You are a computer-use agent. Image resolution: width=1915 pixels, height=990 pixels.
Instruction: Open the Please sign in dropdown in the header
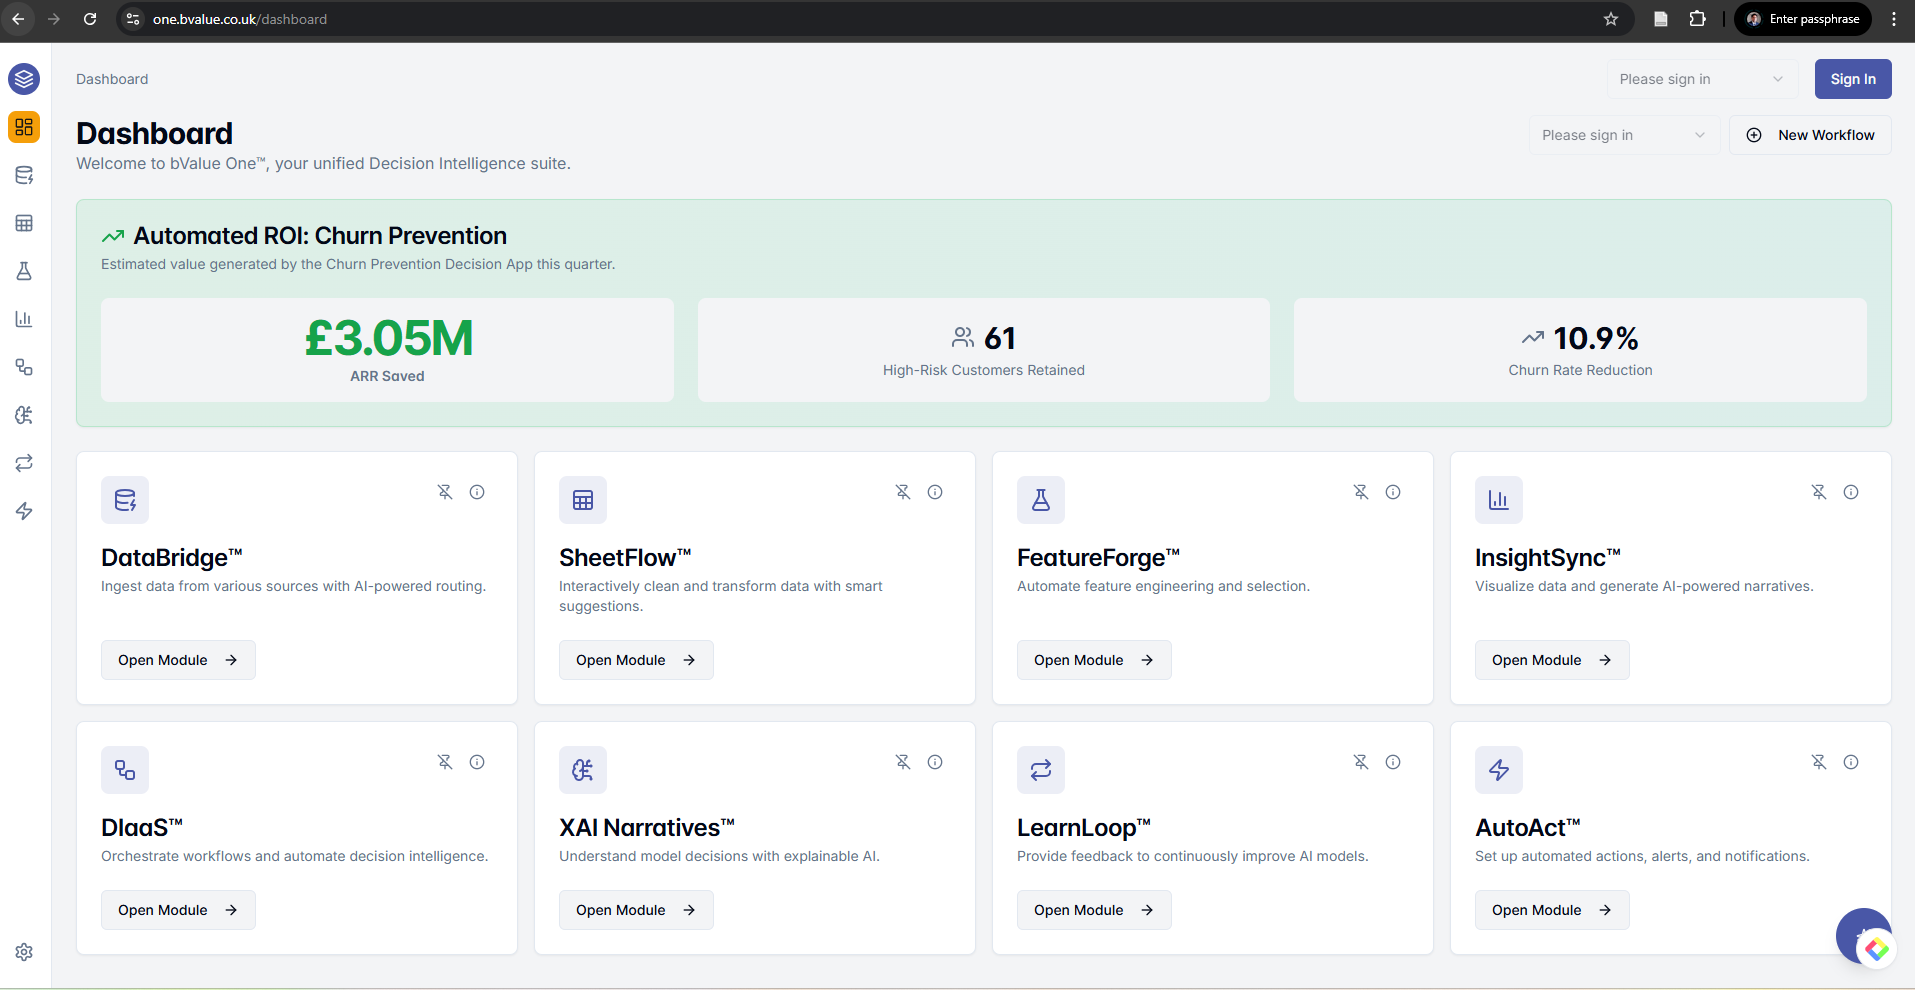pyautogui.click(x=1700, y=79)
